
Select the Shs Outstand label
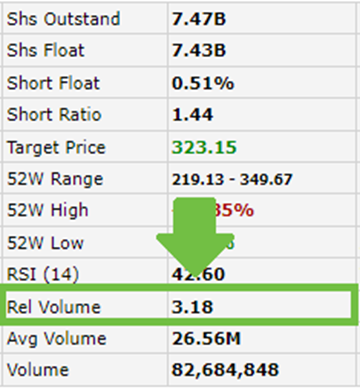click(63, 19)
